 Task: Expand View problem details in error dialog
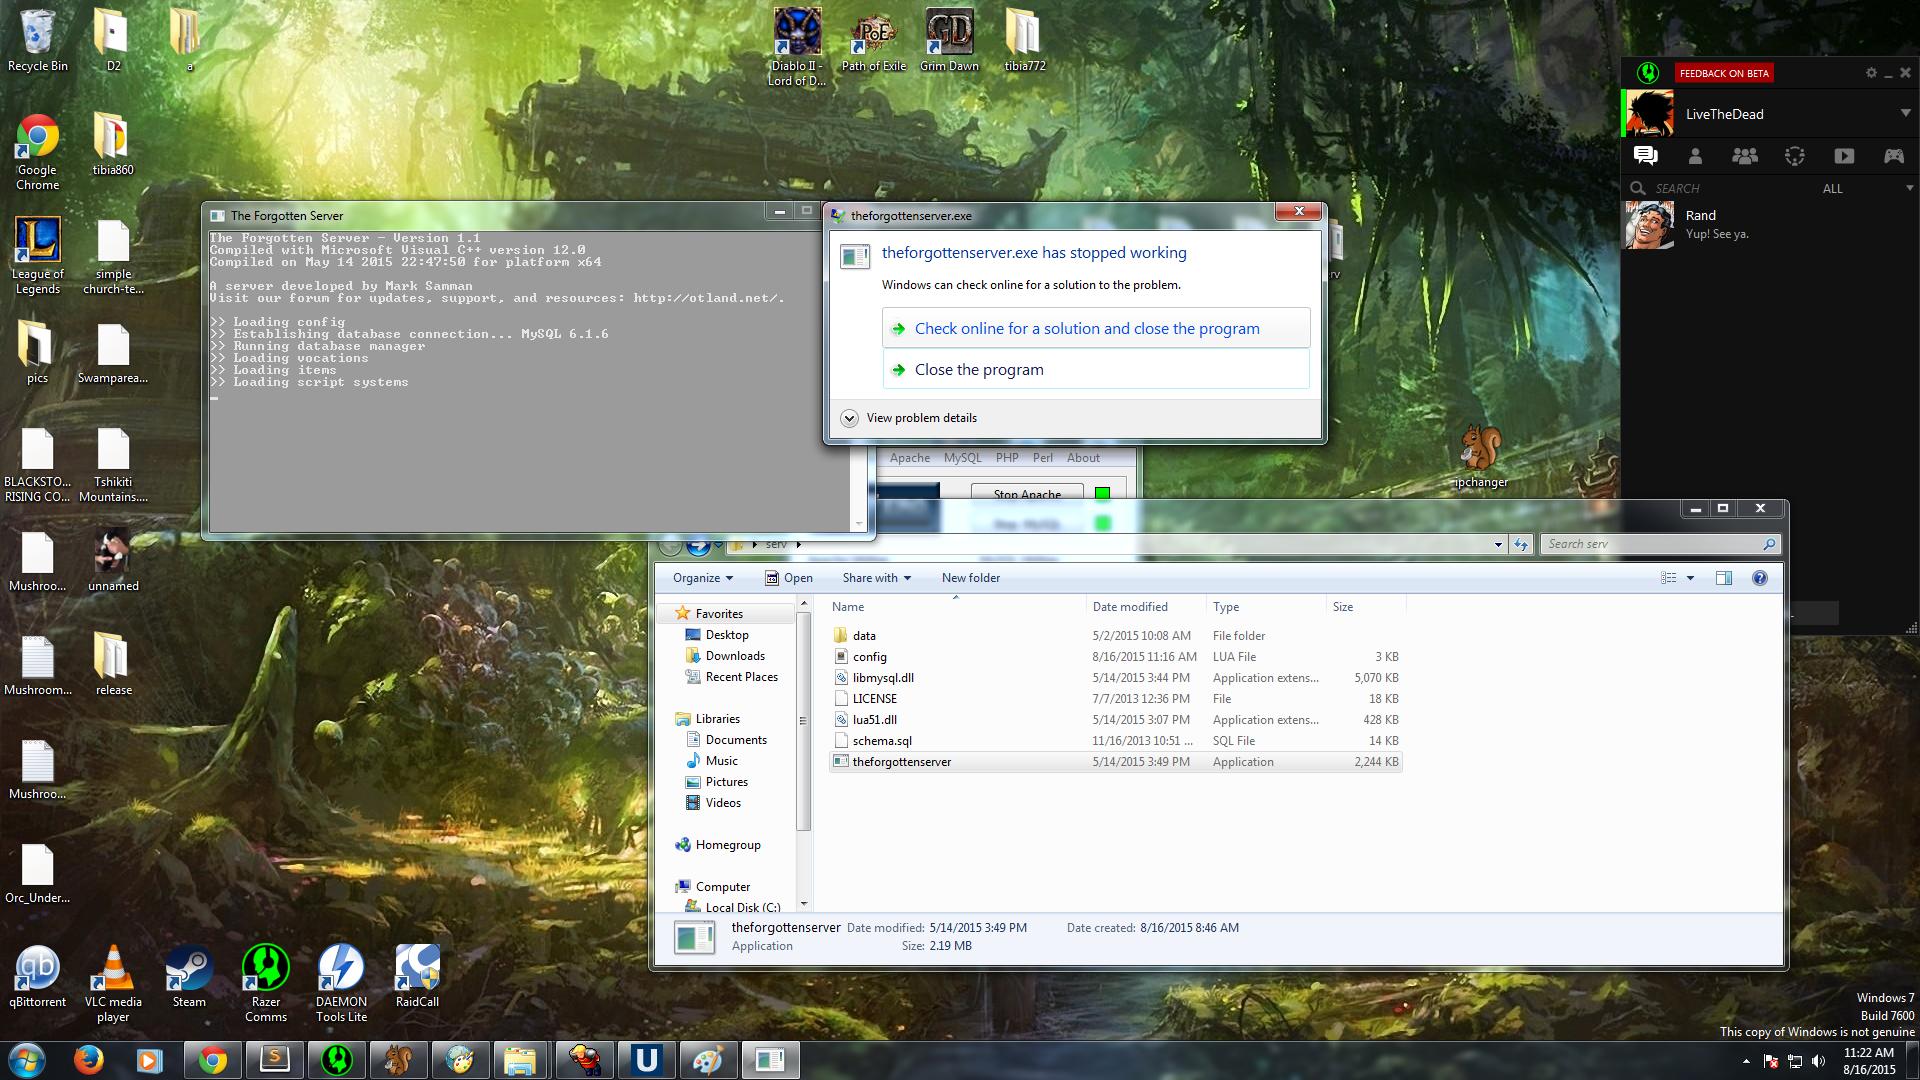[909, 418]
